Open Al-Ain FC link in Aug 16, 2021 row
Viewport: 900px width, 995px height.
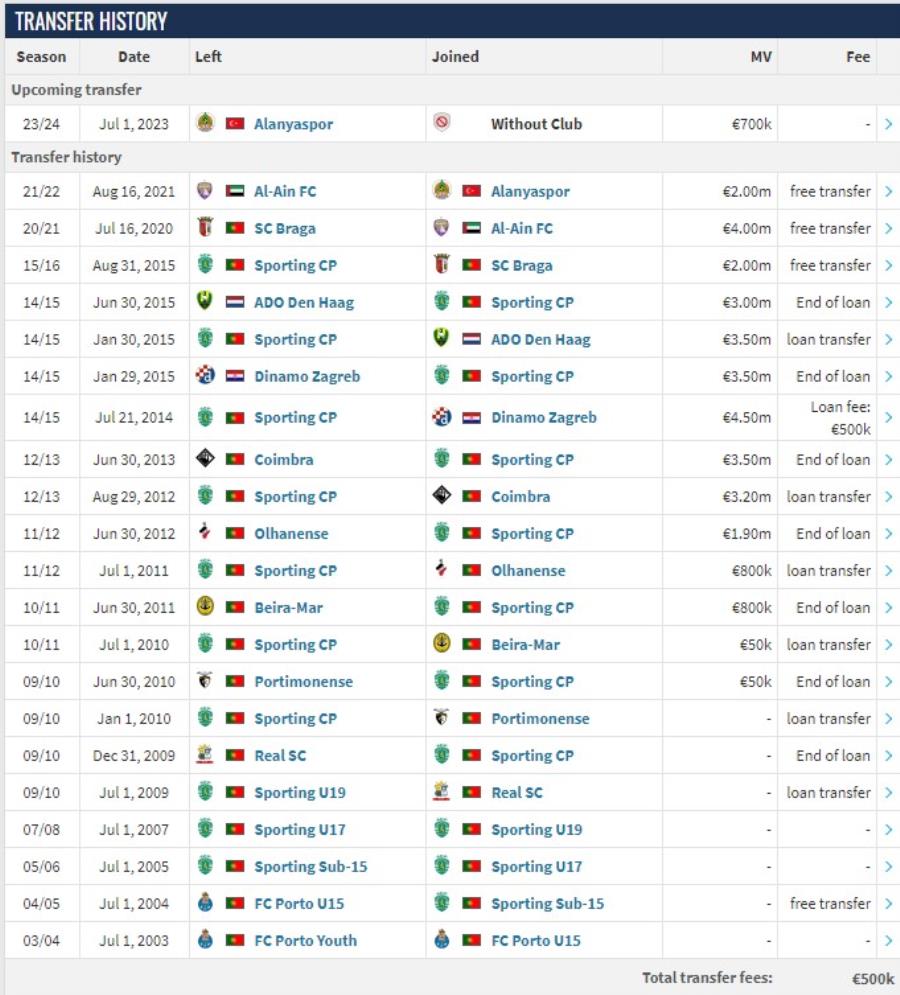[x=285, y=191]
